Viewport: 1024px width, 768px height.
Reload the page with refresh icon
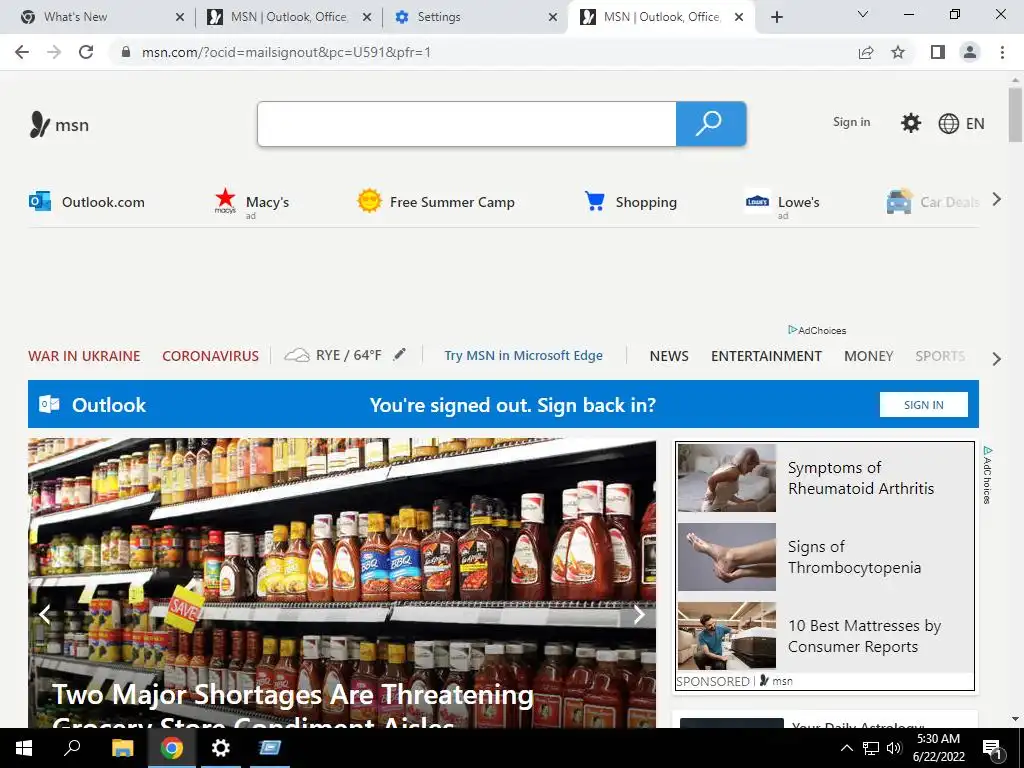point(86,52)
